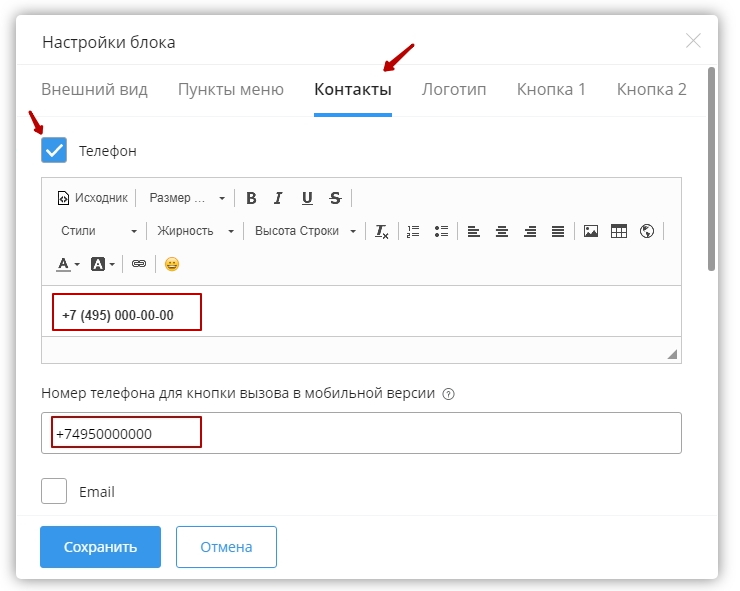Open the Внешний вид tab

tap(94, 89)
